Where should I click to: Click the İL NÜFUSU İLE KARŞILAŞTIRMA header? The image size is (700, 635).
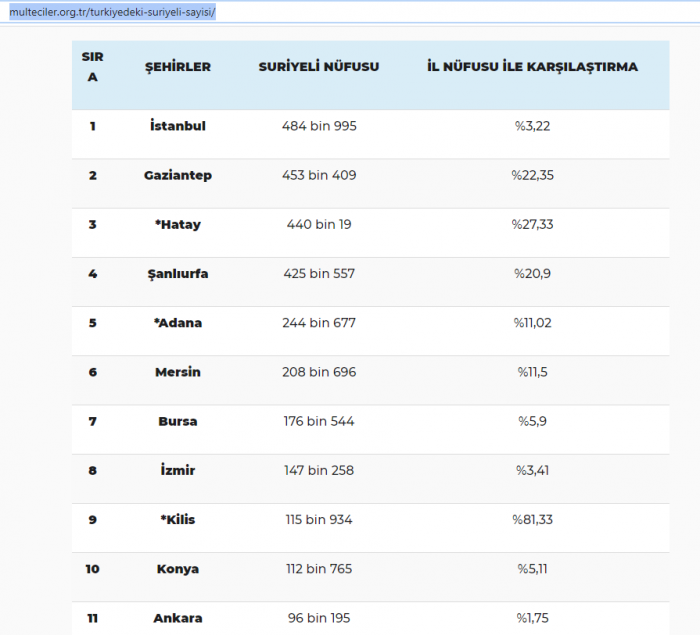532,67
